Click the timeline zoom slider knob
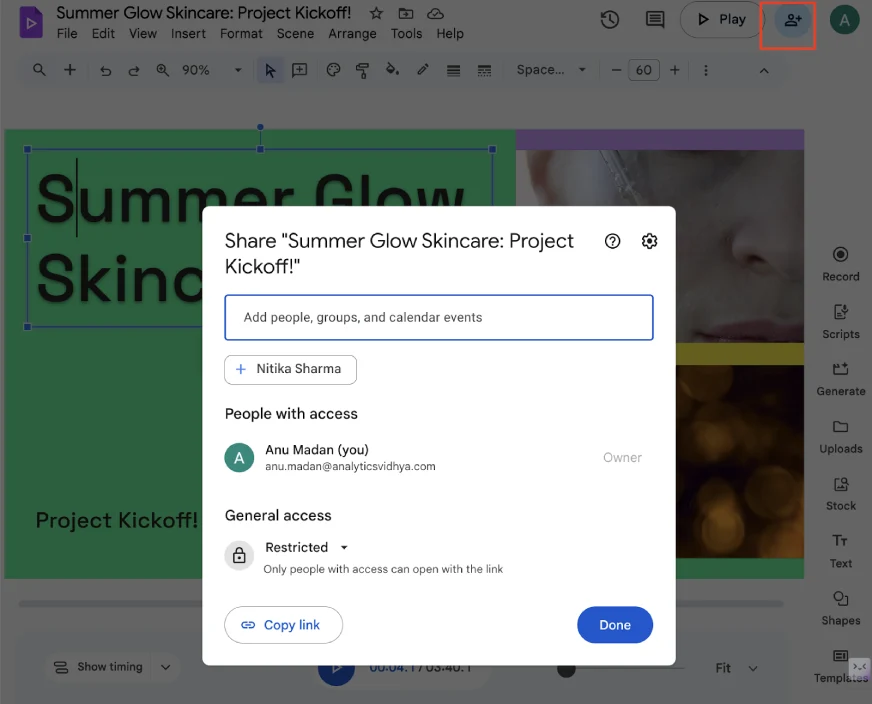This screenshot has width=872, height=704. [x=566, y=670]
